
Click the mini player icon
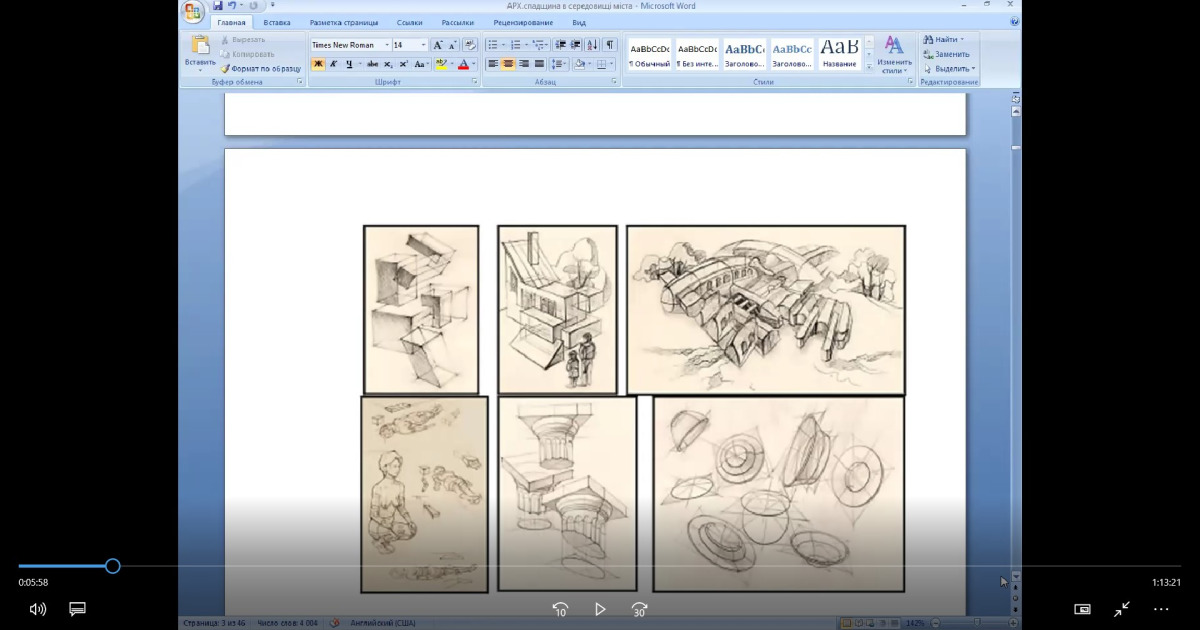click(x=1082, y=609)
